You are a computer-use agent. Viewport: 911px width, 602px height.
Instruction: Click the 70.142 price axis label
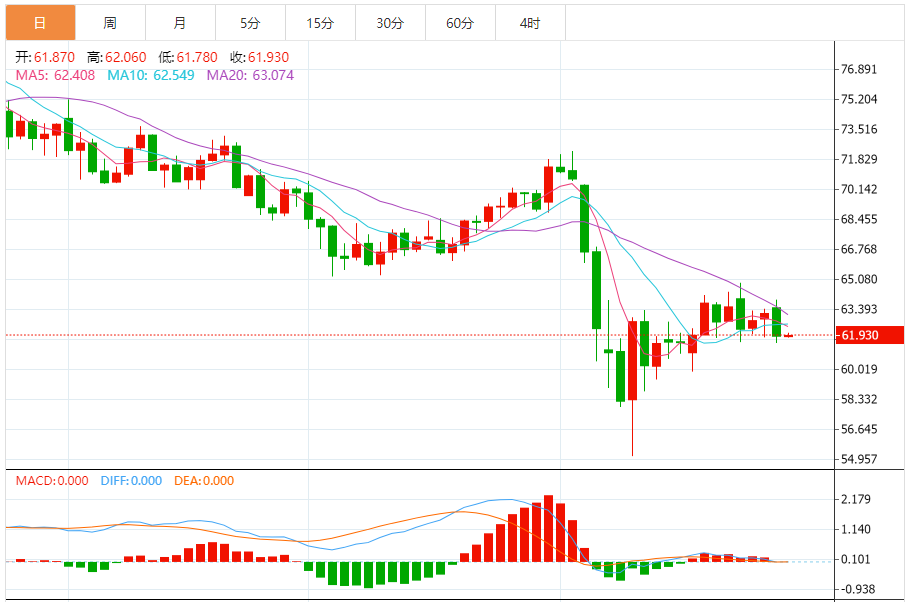(859, 189)
